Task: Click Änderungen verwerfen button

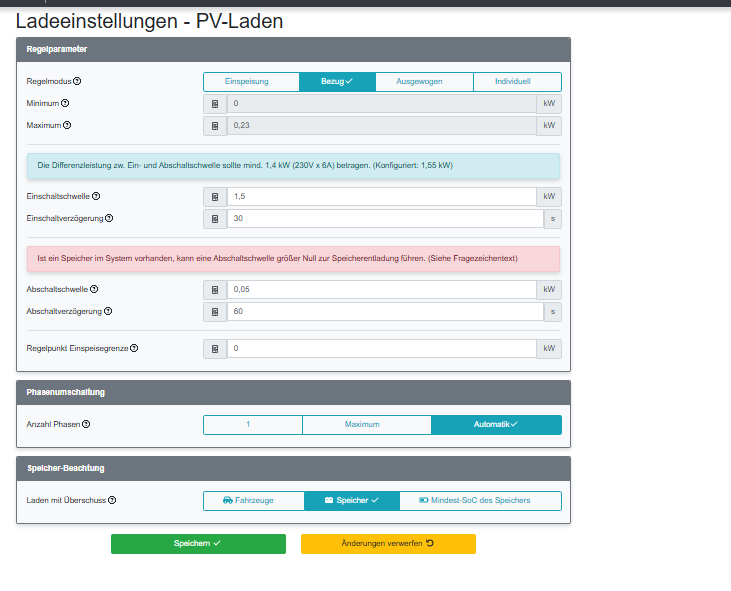Action: [388, 544]
